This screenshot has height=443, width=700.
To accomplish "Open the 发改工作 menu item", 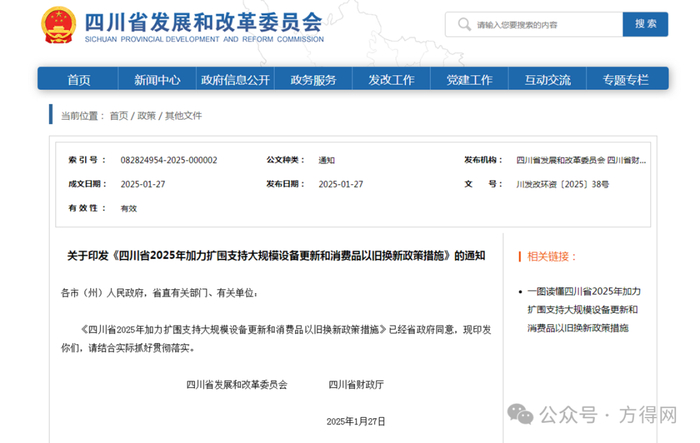I will coord(391,80).
